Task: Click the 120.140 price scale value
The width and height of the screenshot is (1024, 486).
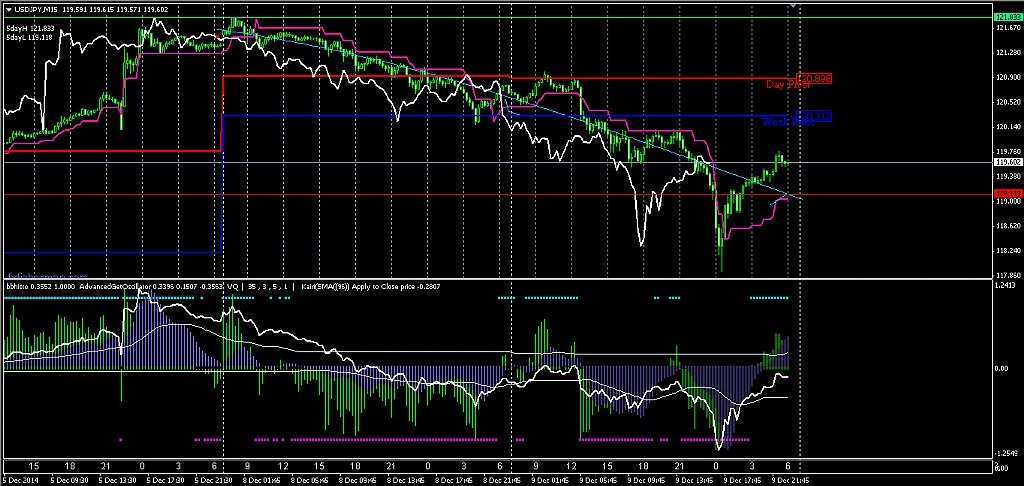Action: click(x=1008, y=127)
